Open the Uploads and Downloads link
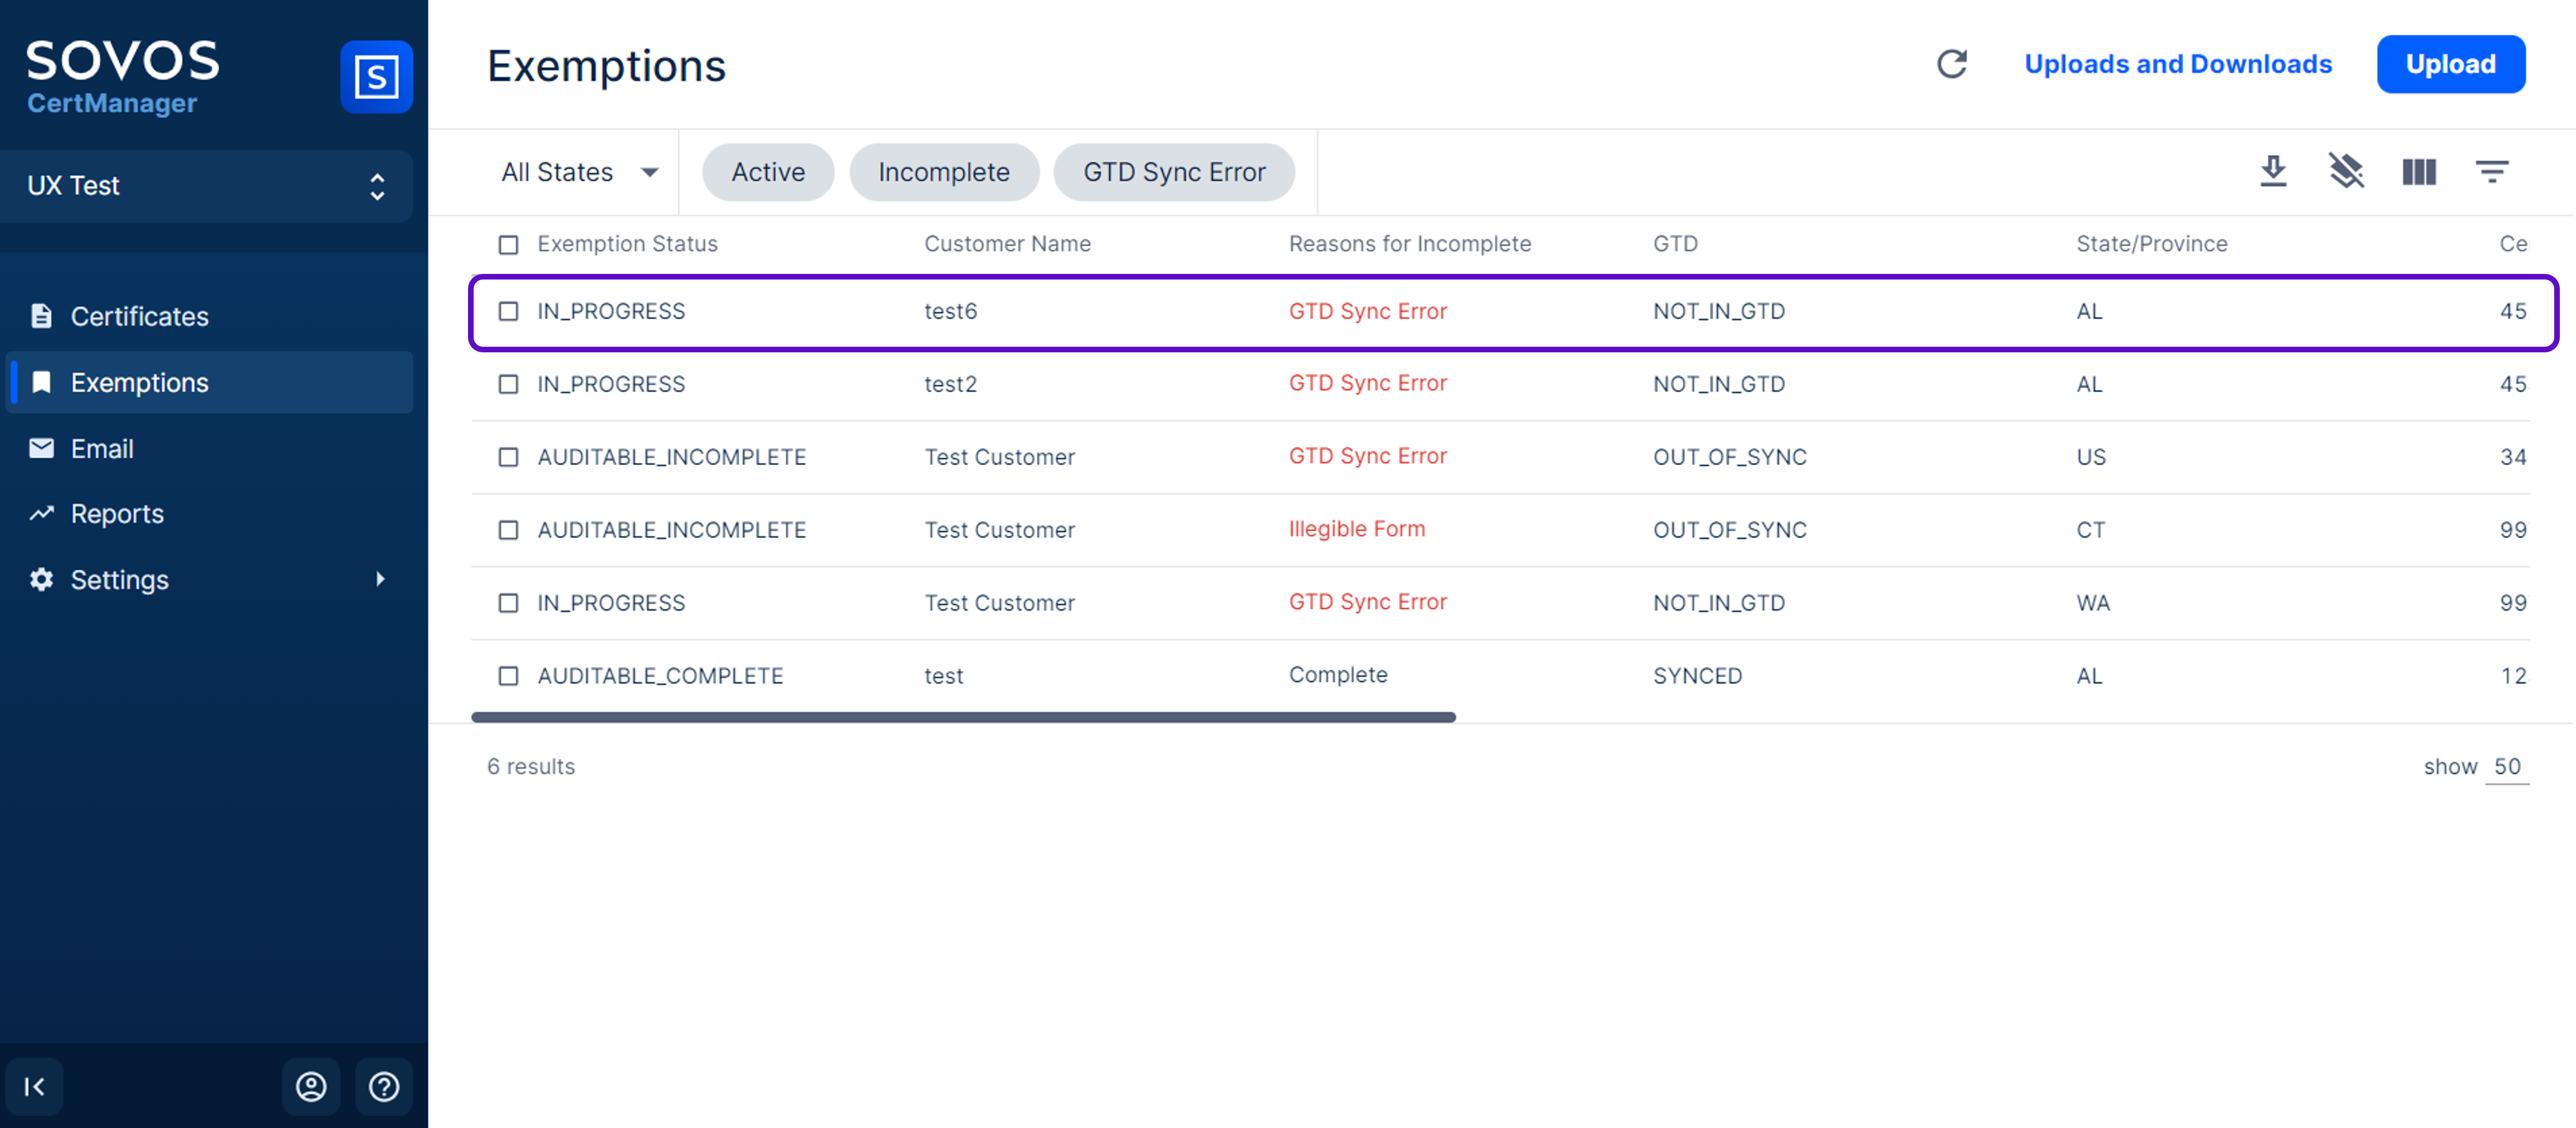 2178,64
